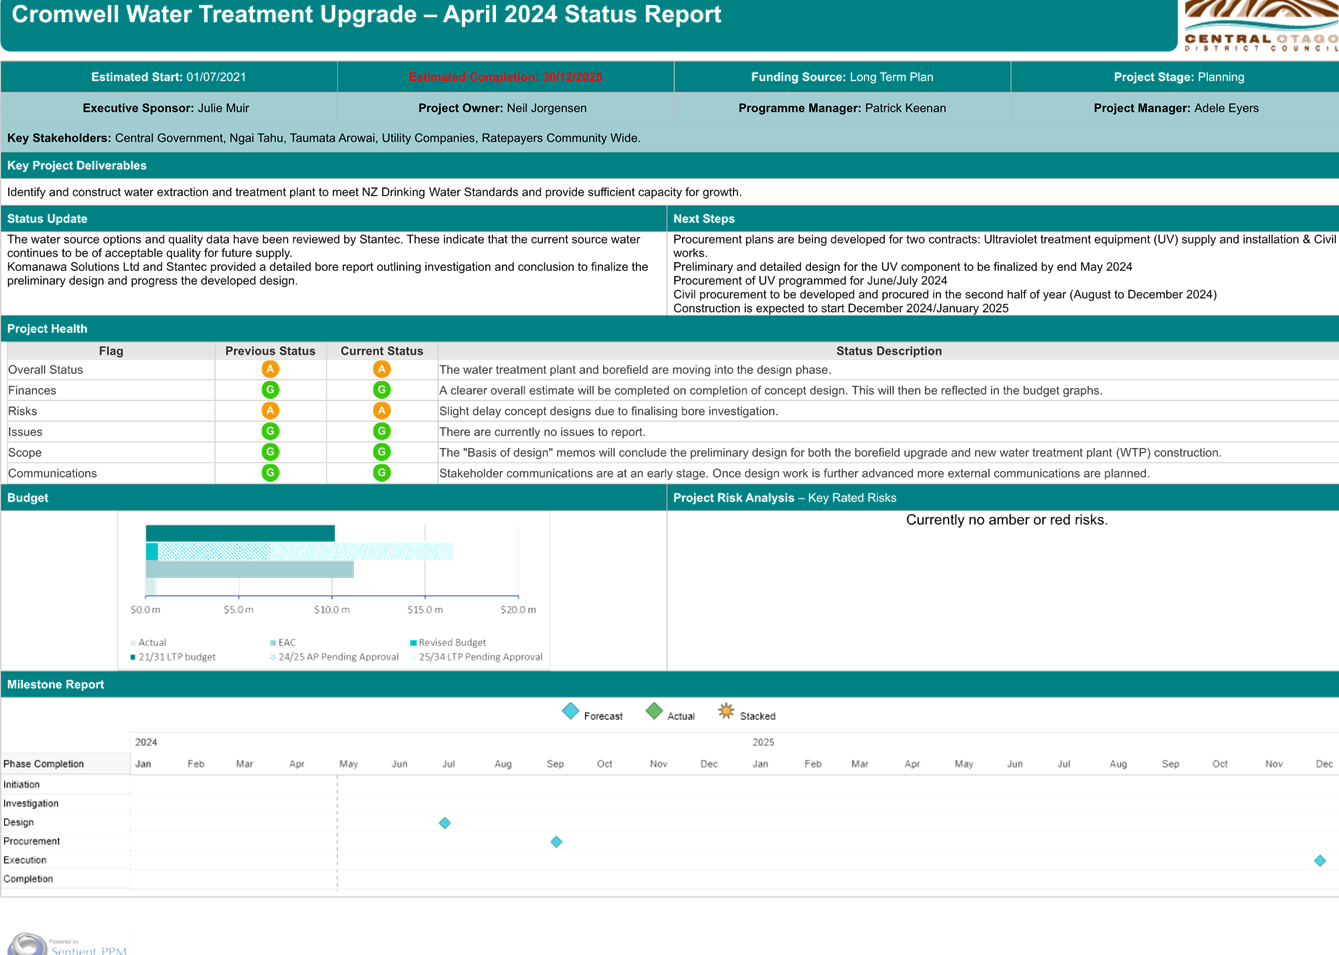Click Finances current status green indicator
Viewport: 1339px width, 955px height.
point(382,390)
